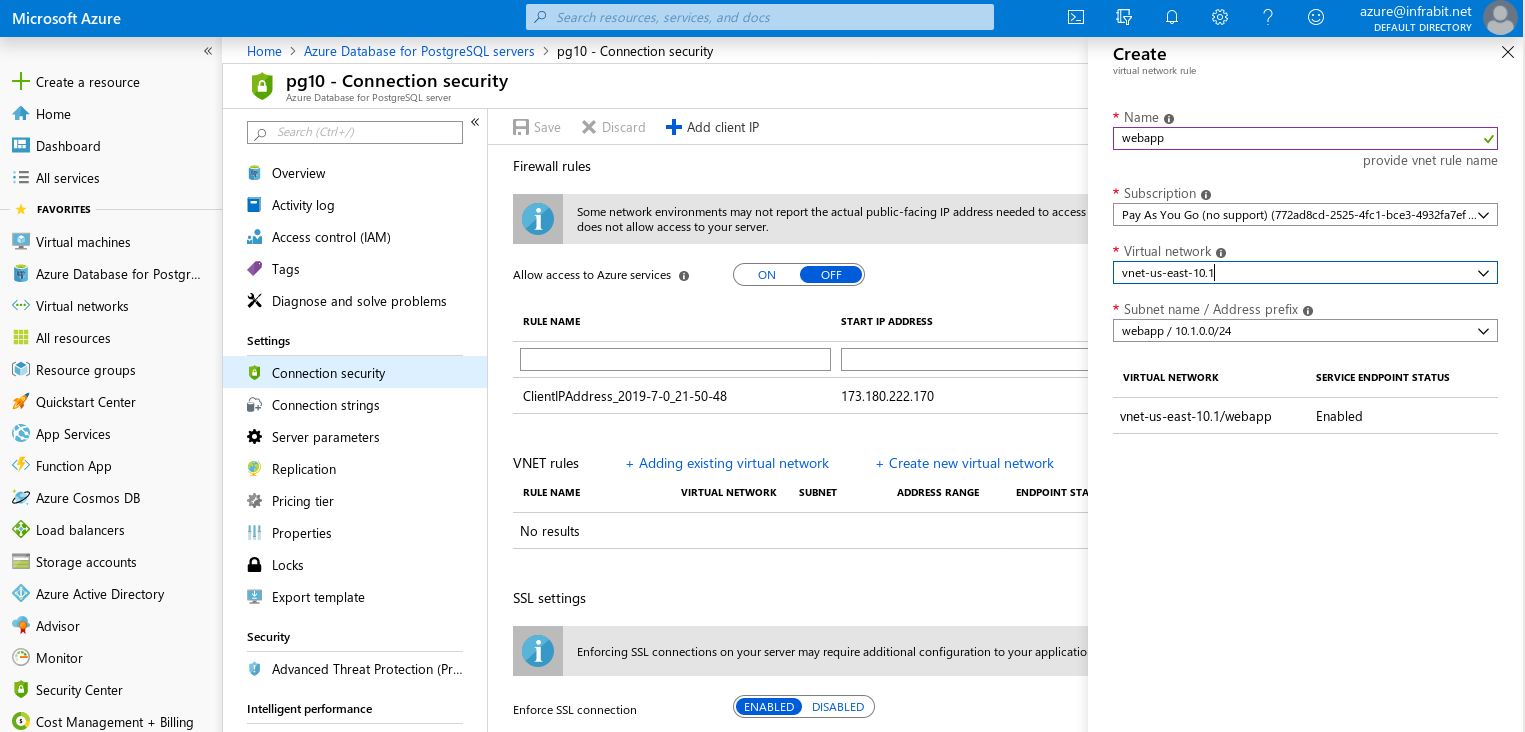Click Security Center shield icon

coord(20,690)
